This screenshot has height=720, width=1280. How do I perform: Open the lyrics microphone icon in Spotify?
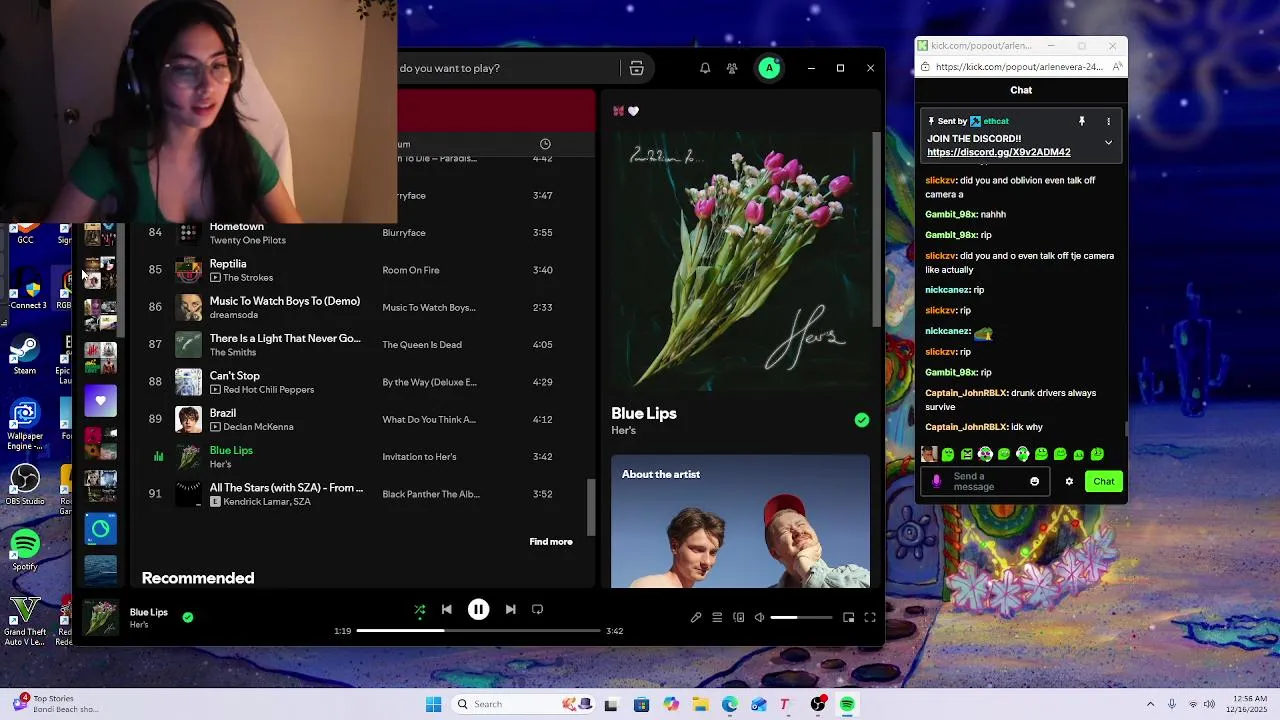[696, 618]
